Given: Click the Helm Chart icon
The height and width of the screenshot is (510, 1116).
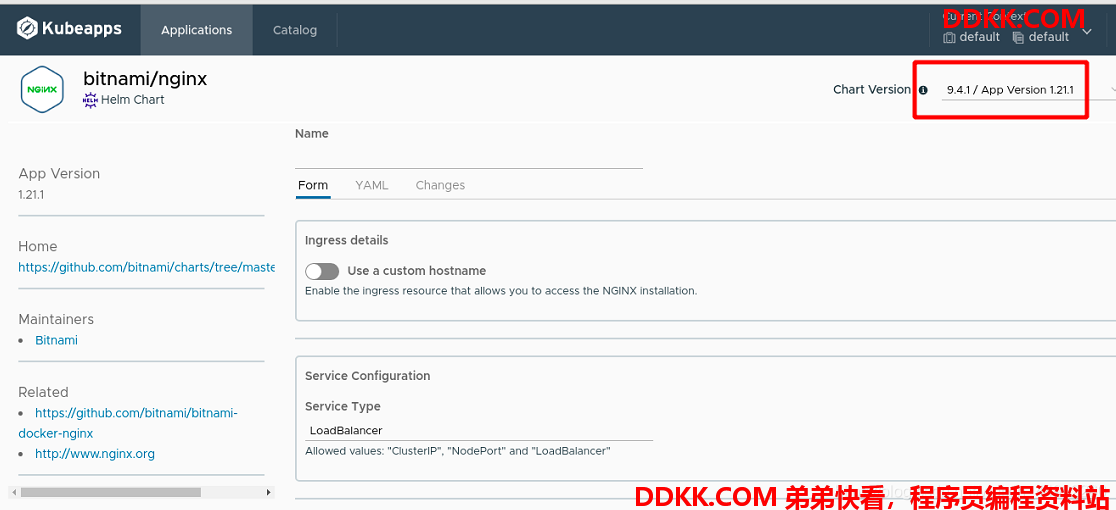Looking at the screenshot, I should click(x=90, y=100).
